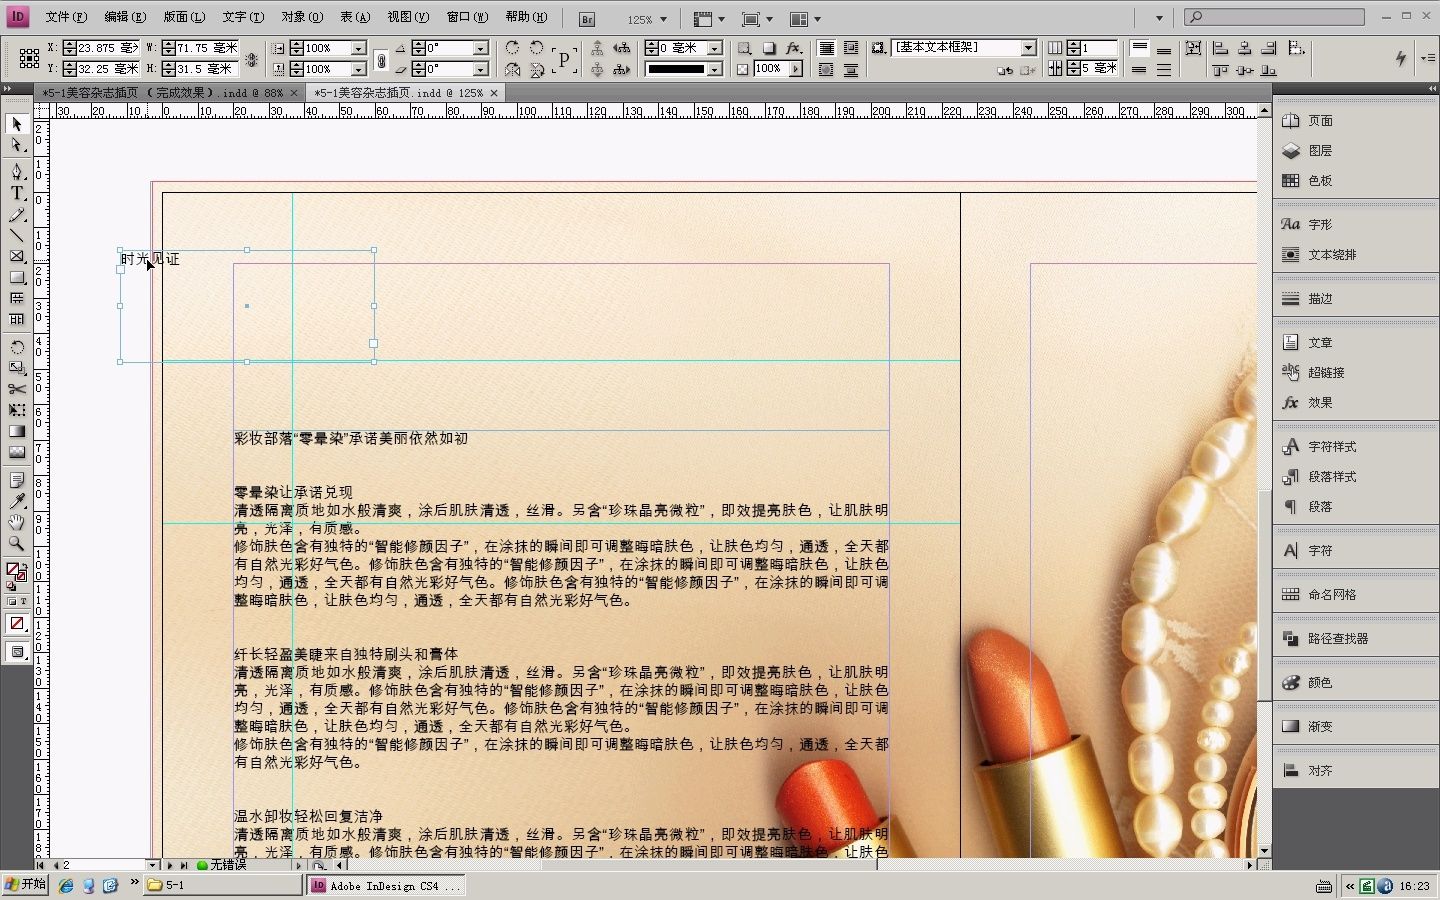Select the Pen tool
Image resolution: width=1440 pixels, height=900 pixels.
(16, 172)
